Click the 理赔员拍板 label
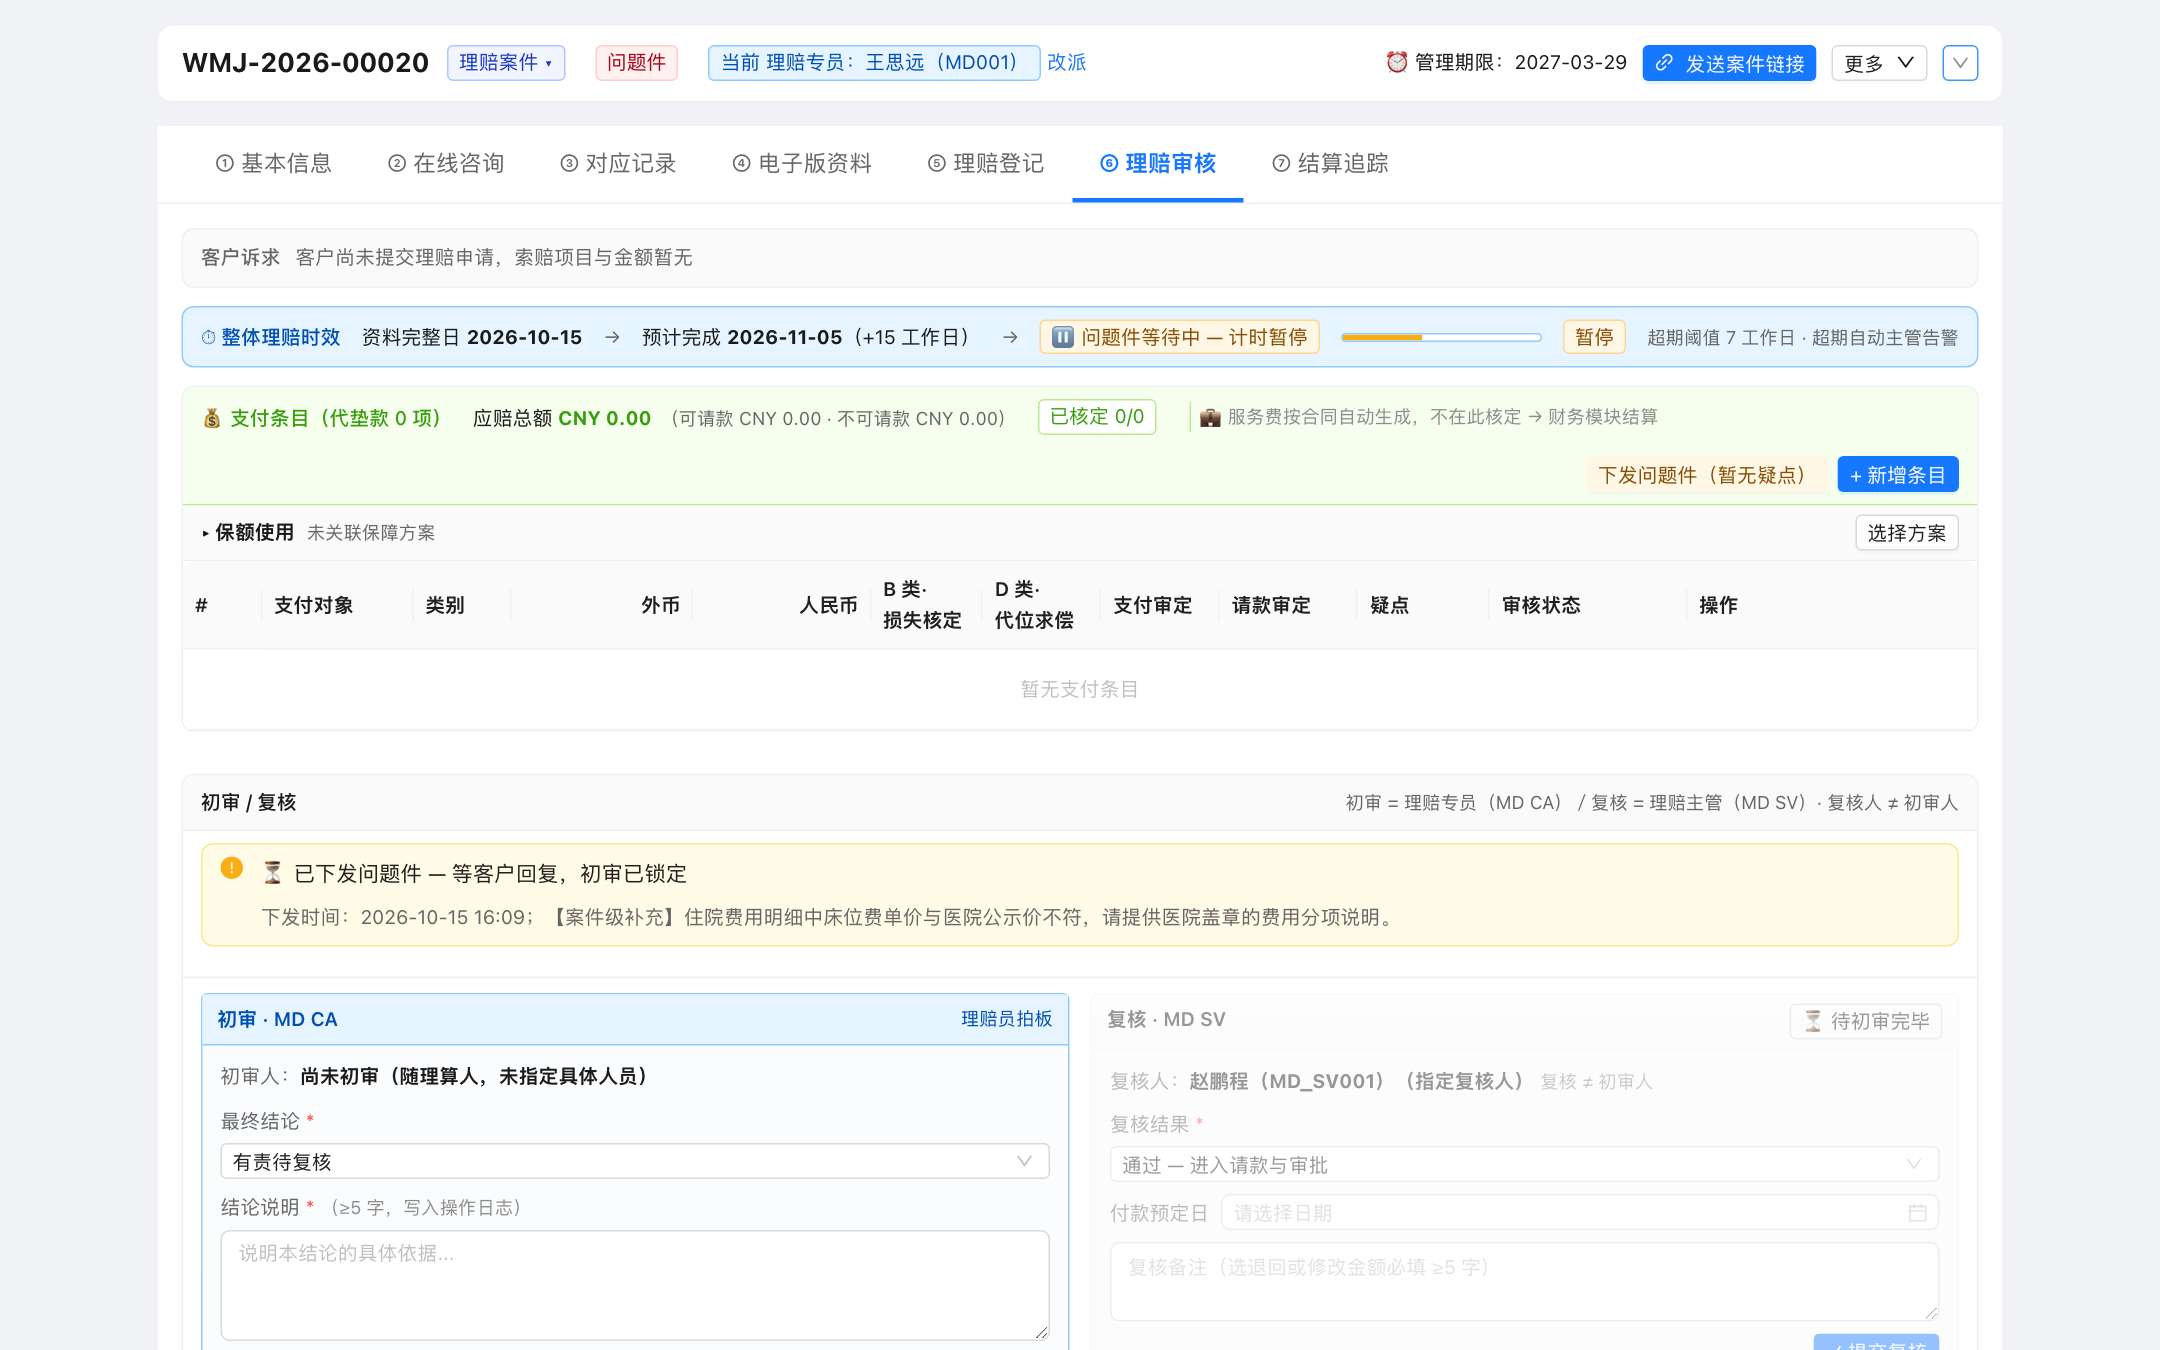The image size is (2160, 1350). (x=1006, y=1019)
